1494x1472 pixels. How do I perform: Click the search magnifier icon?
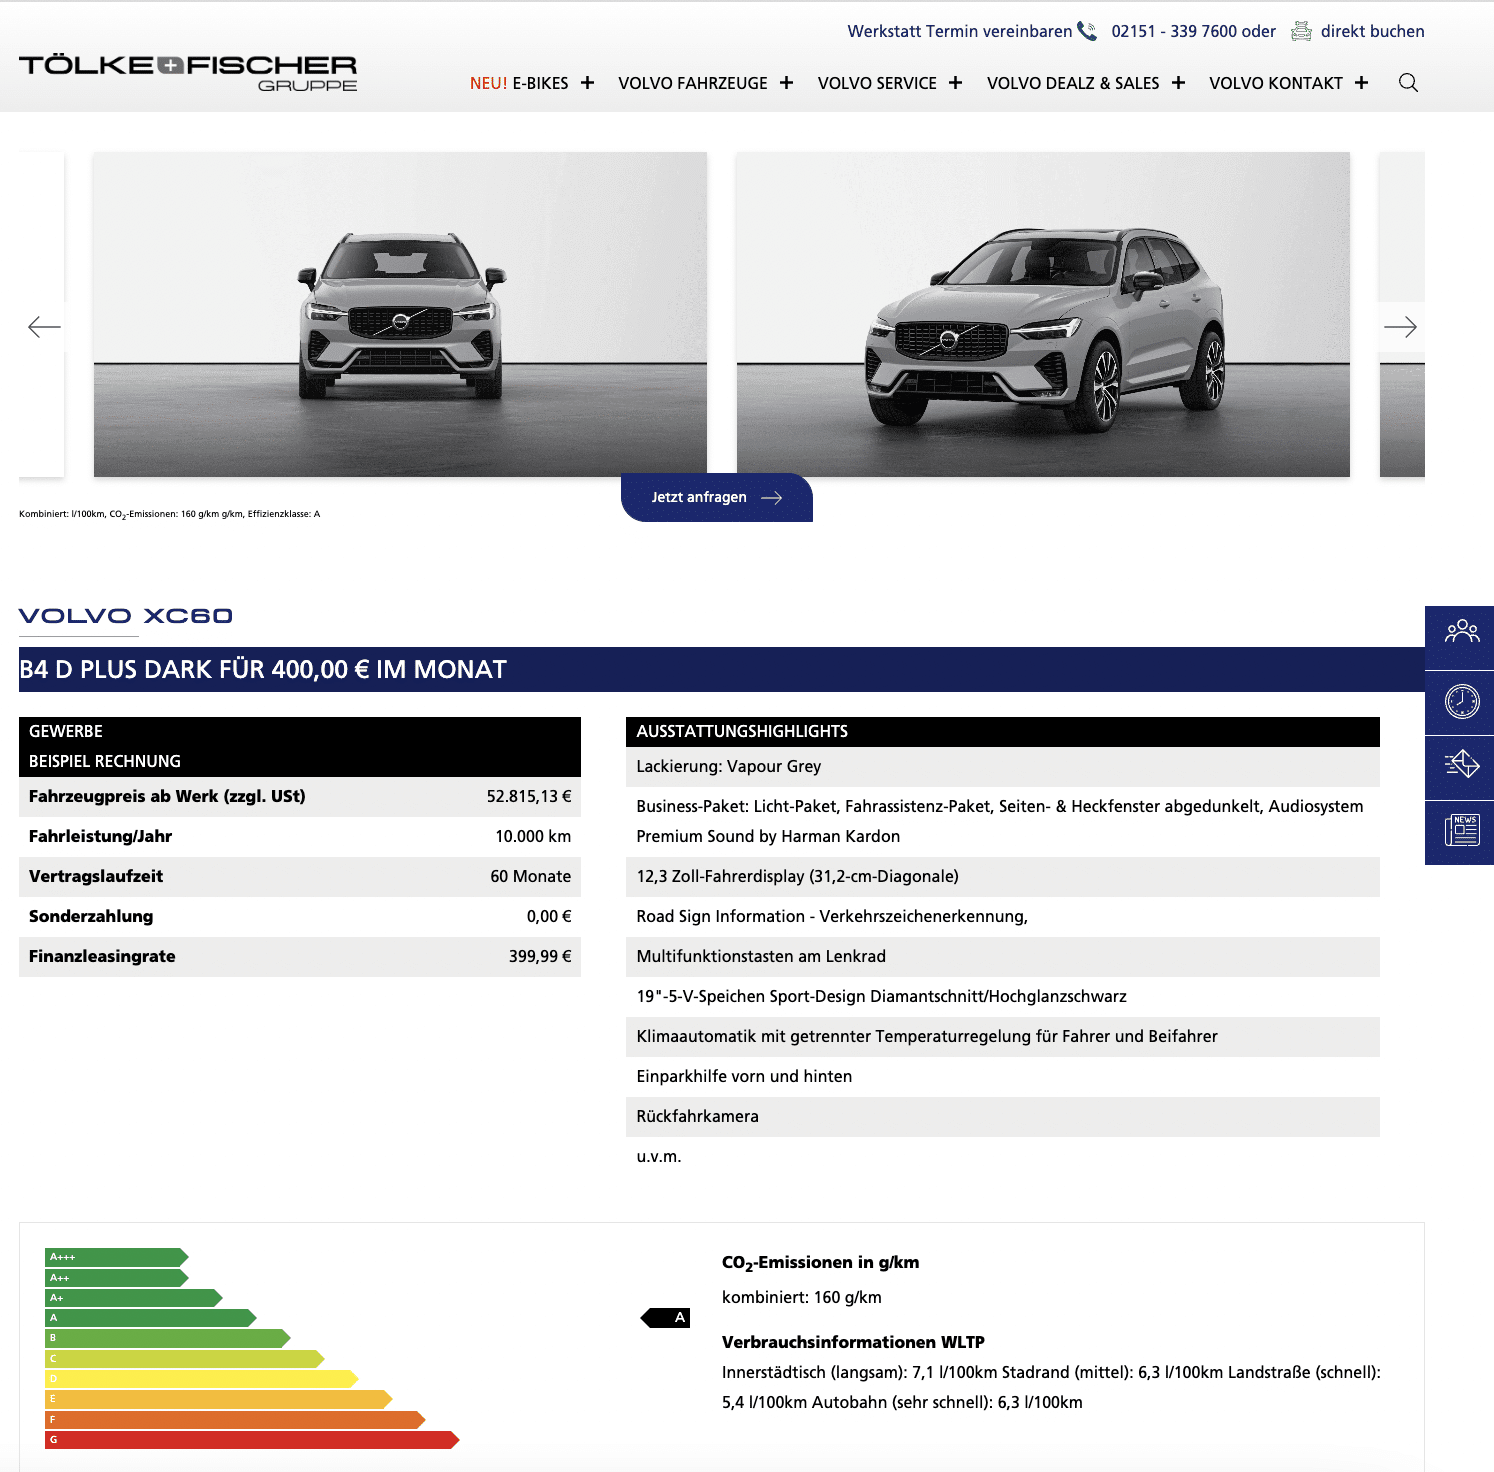[x=1408, y=83]
